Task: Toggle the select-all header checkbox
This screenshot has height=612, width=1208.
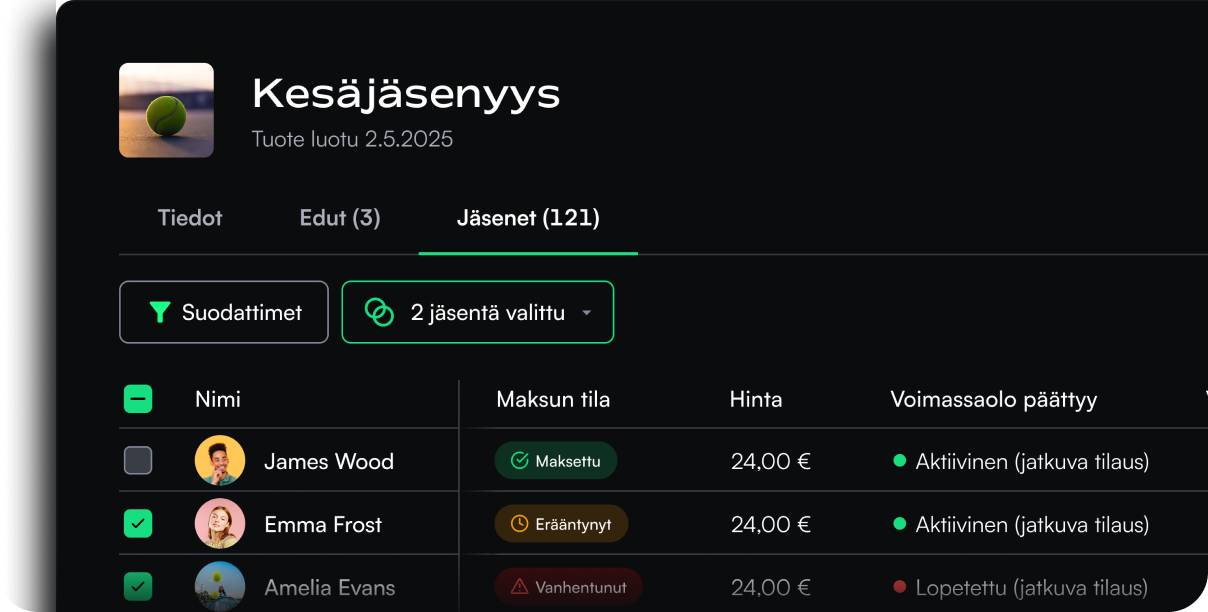Action: point(138,399)
